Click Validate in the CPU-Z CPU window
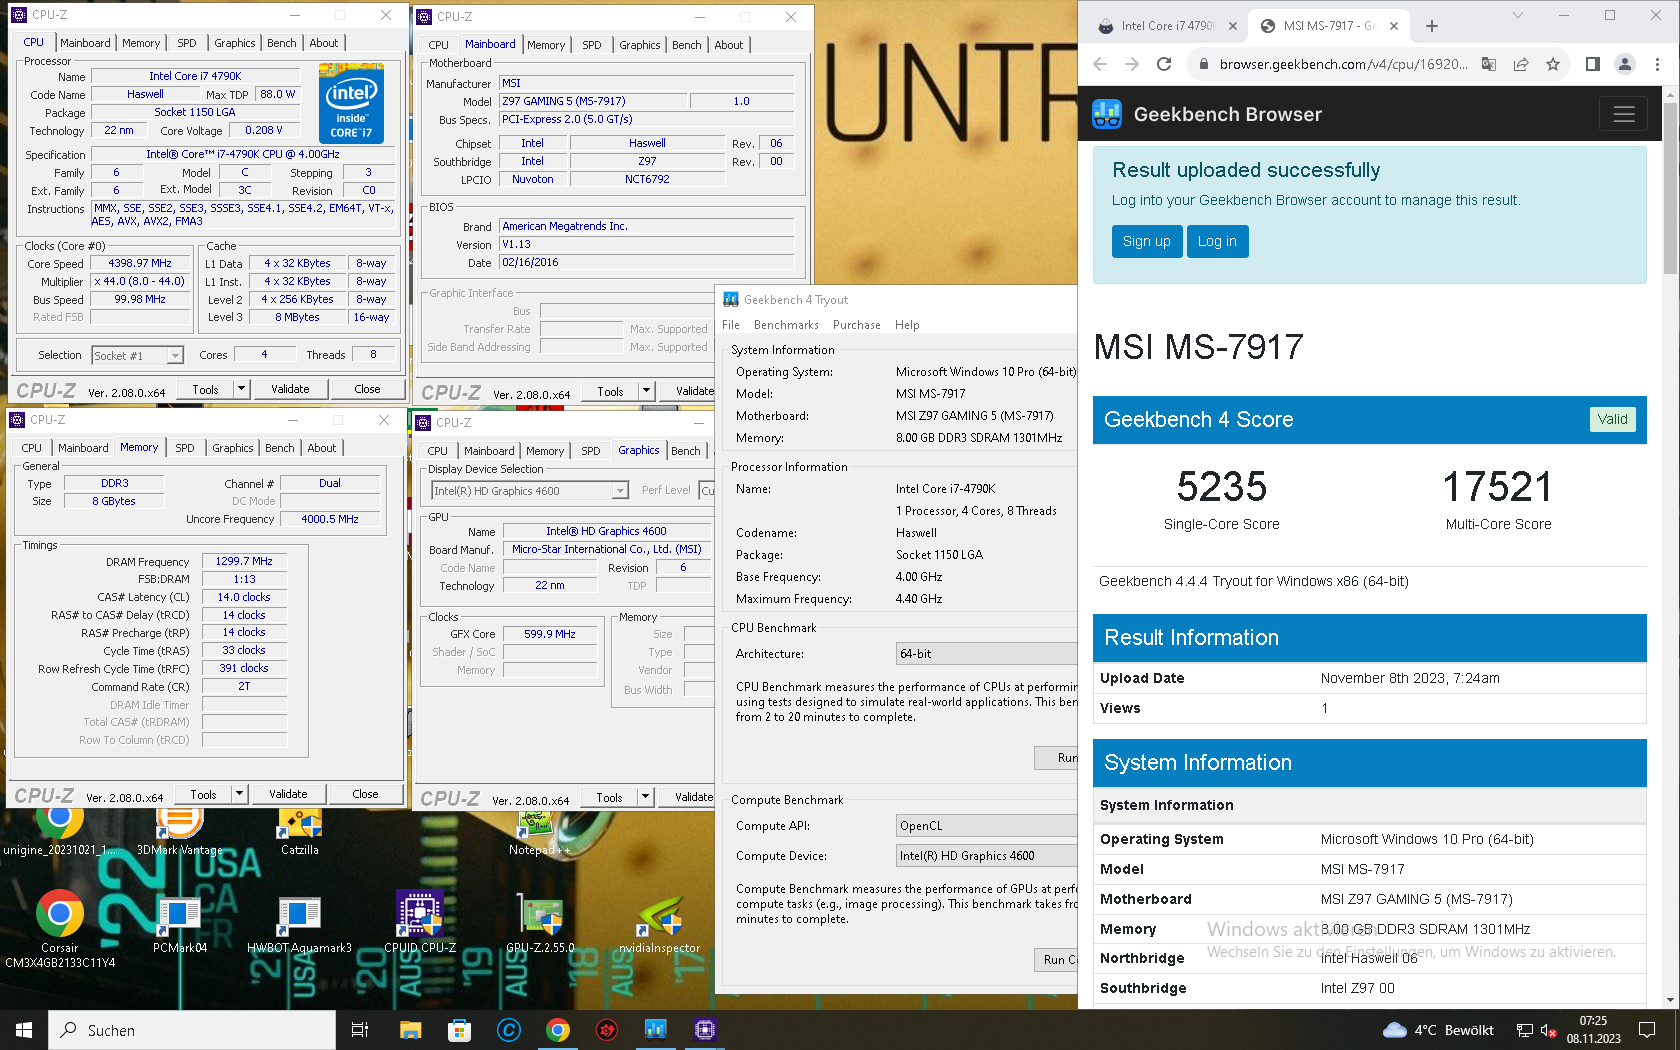 (x=290, y=389)
